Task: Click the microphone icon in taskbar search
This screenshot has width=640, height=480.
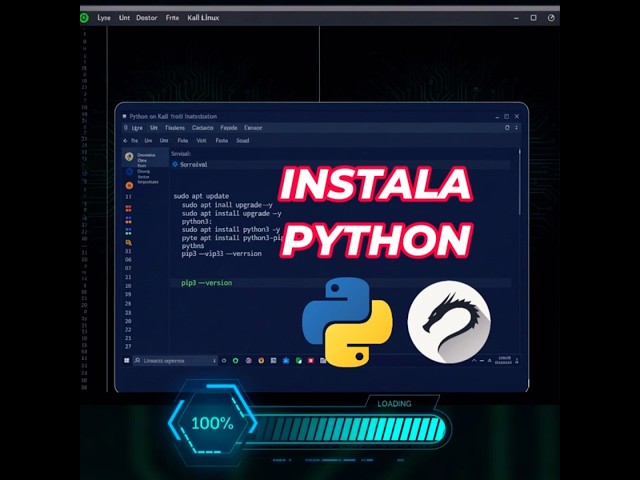Action: coord(214,361)
